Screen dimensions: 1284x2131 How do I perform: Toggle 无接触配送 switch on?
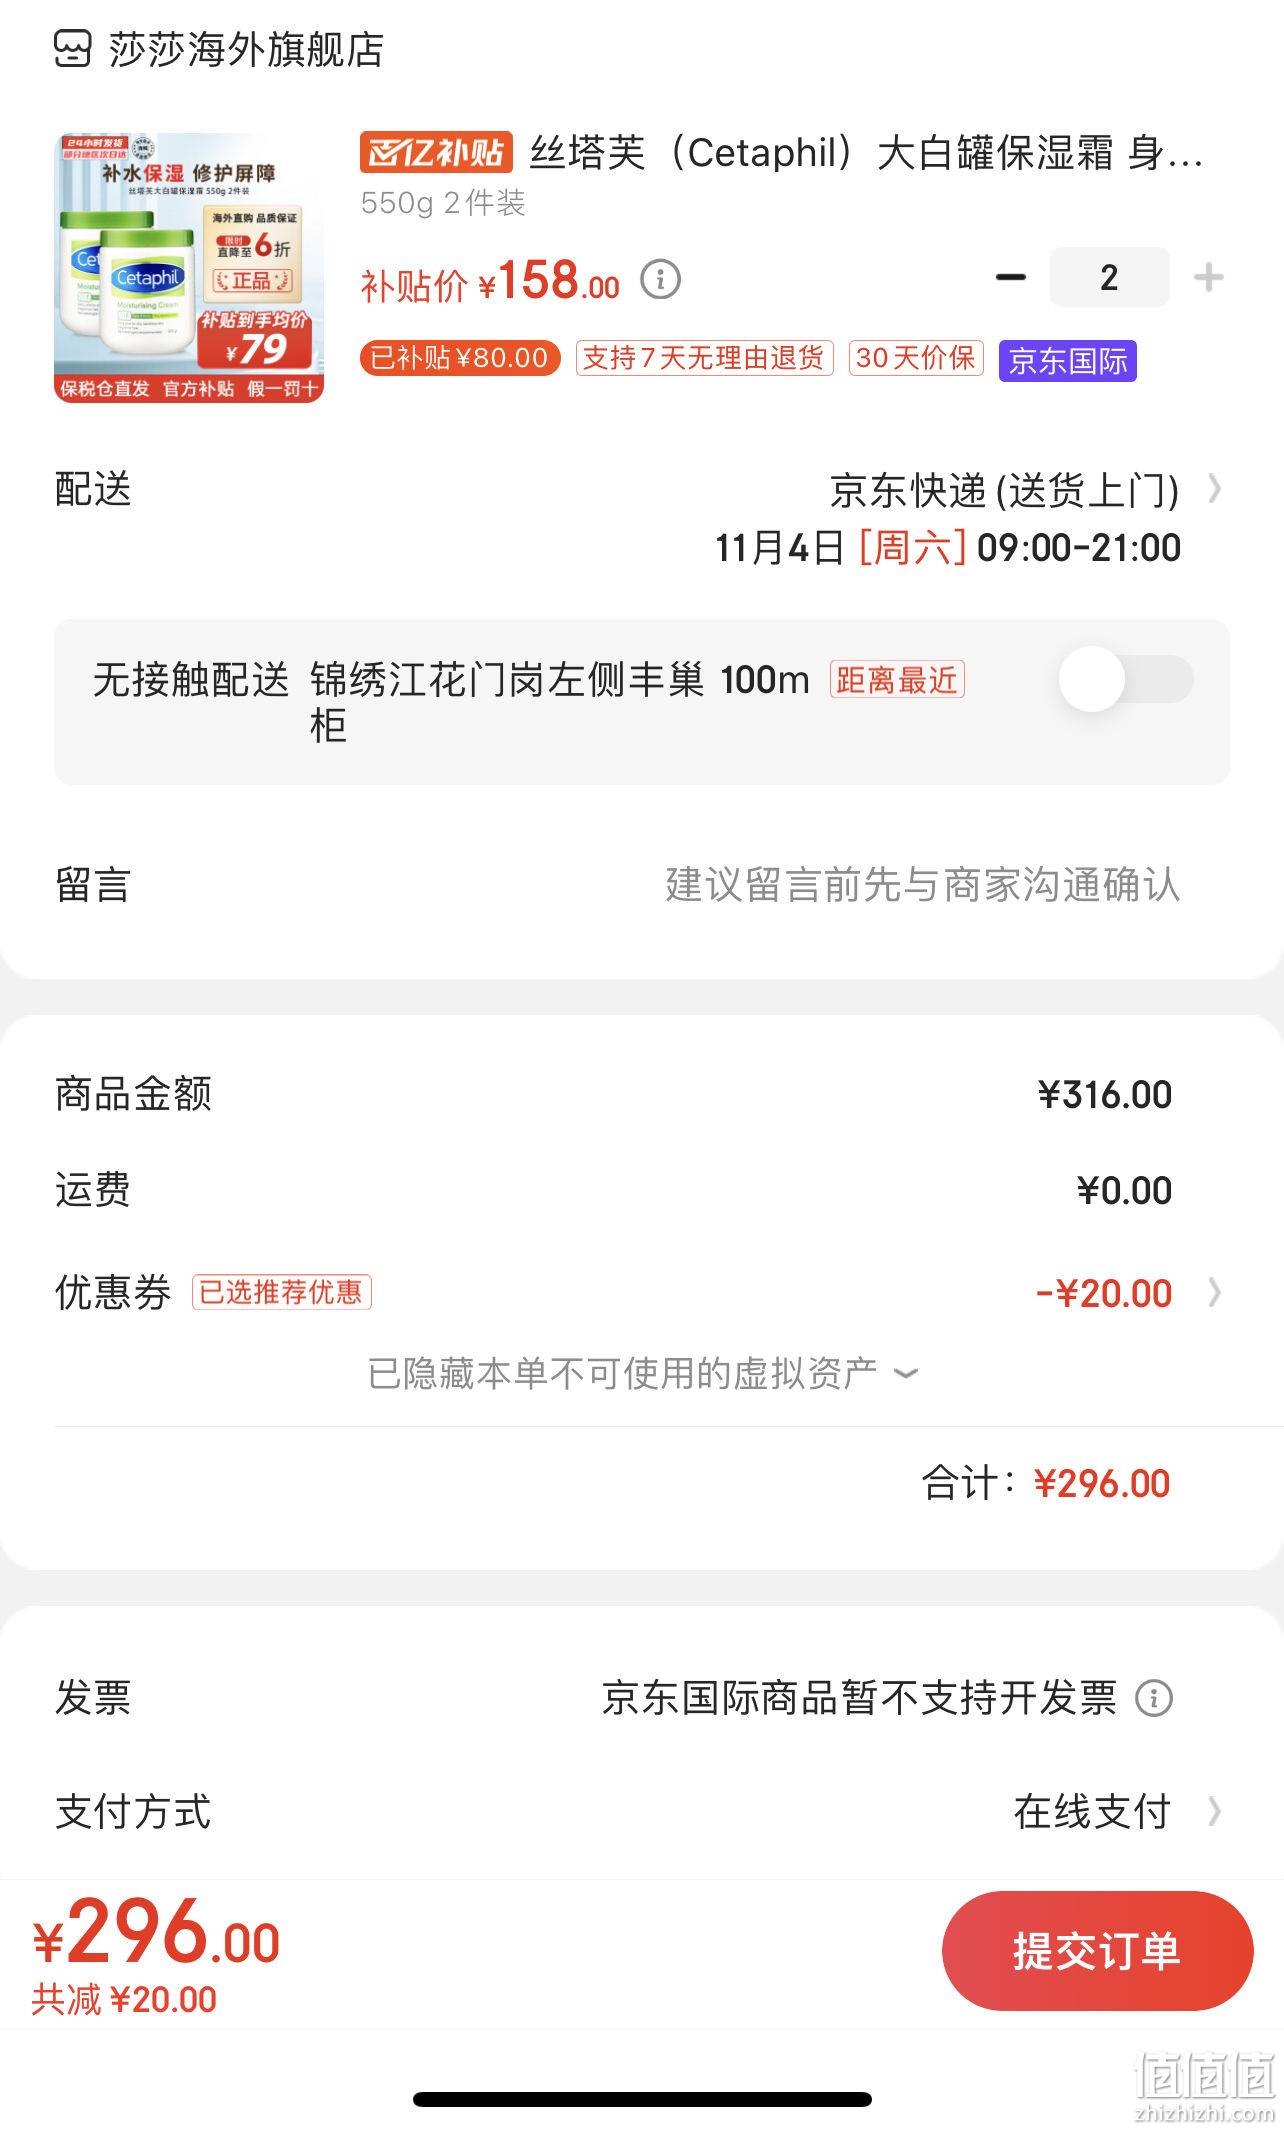1127,679
